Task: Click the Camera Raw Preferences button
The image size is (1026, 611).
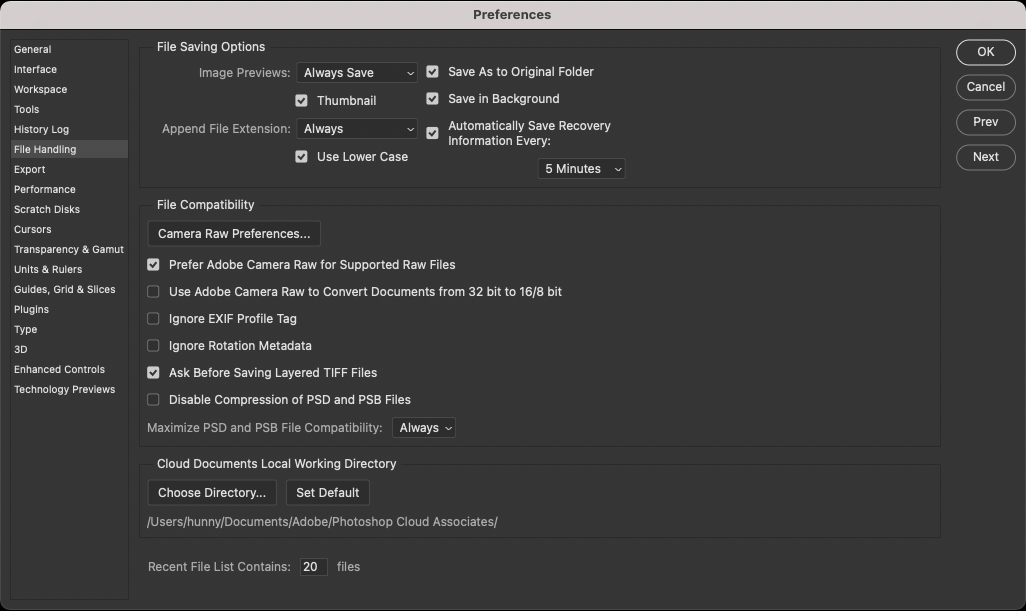Action: point(234,234)
